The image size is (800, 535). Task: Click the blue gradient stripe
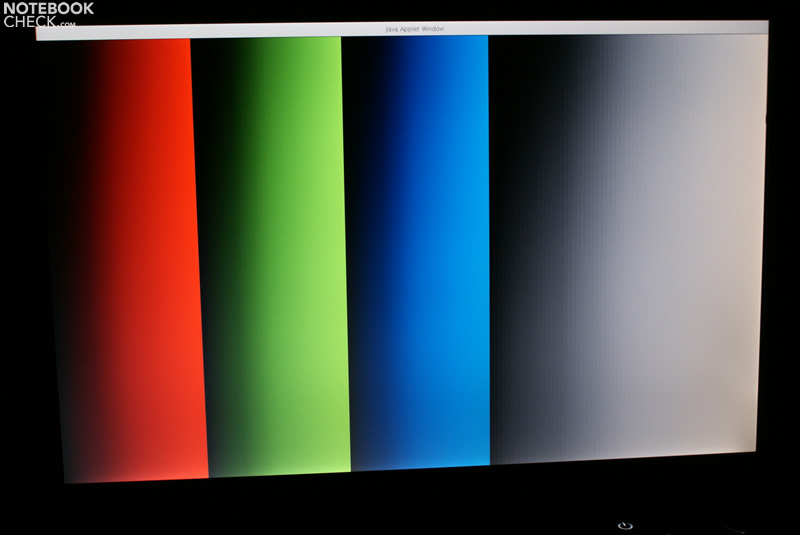click(416, 253)
